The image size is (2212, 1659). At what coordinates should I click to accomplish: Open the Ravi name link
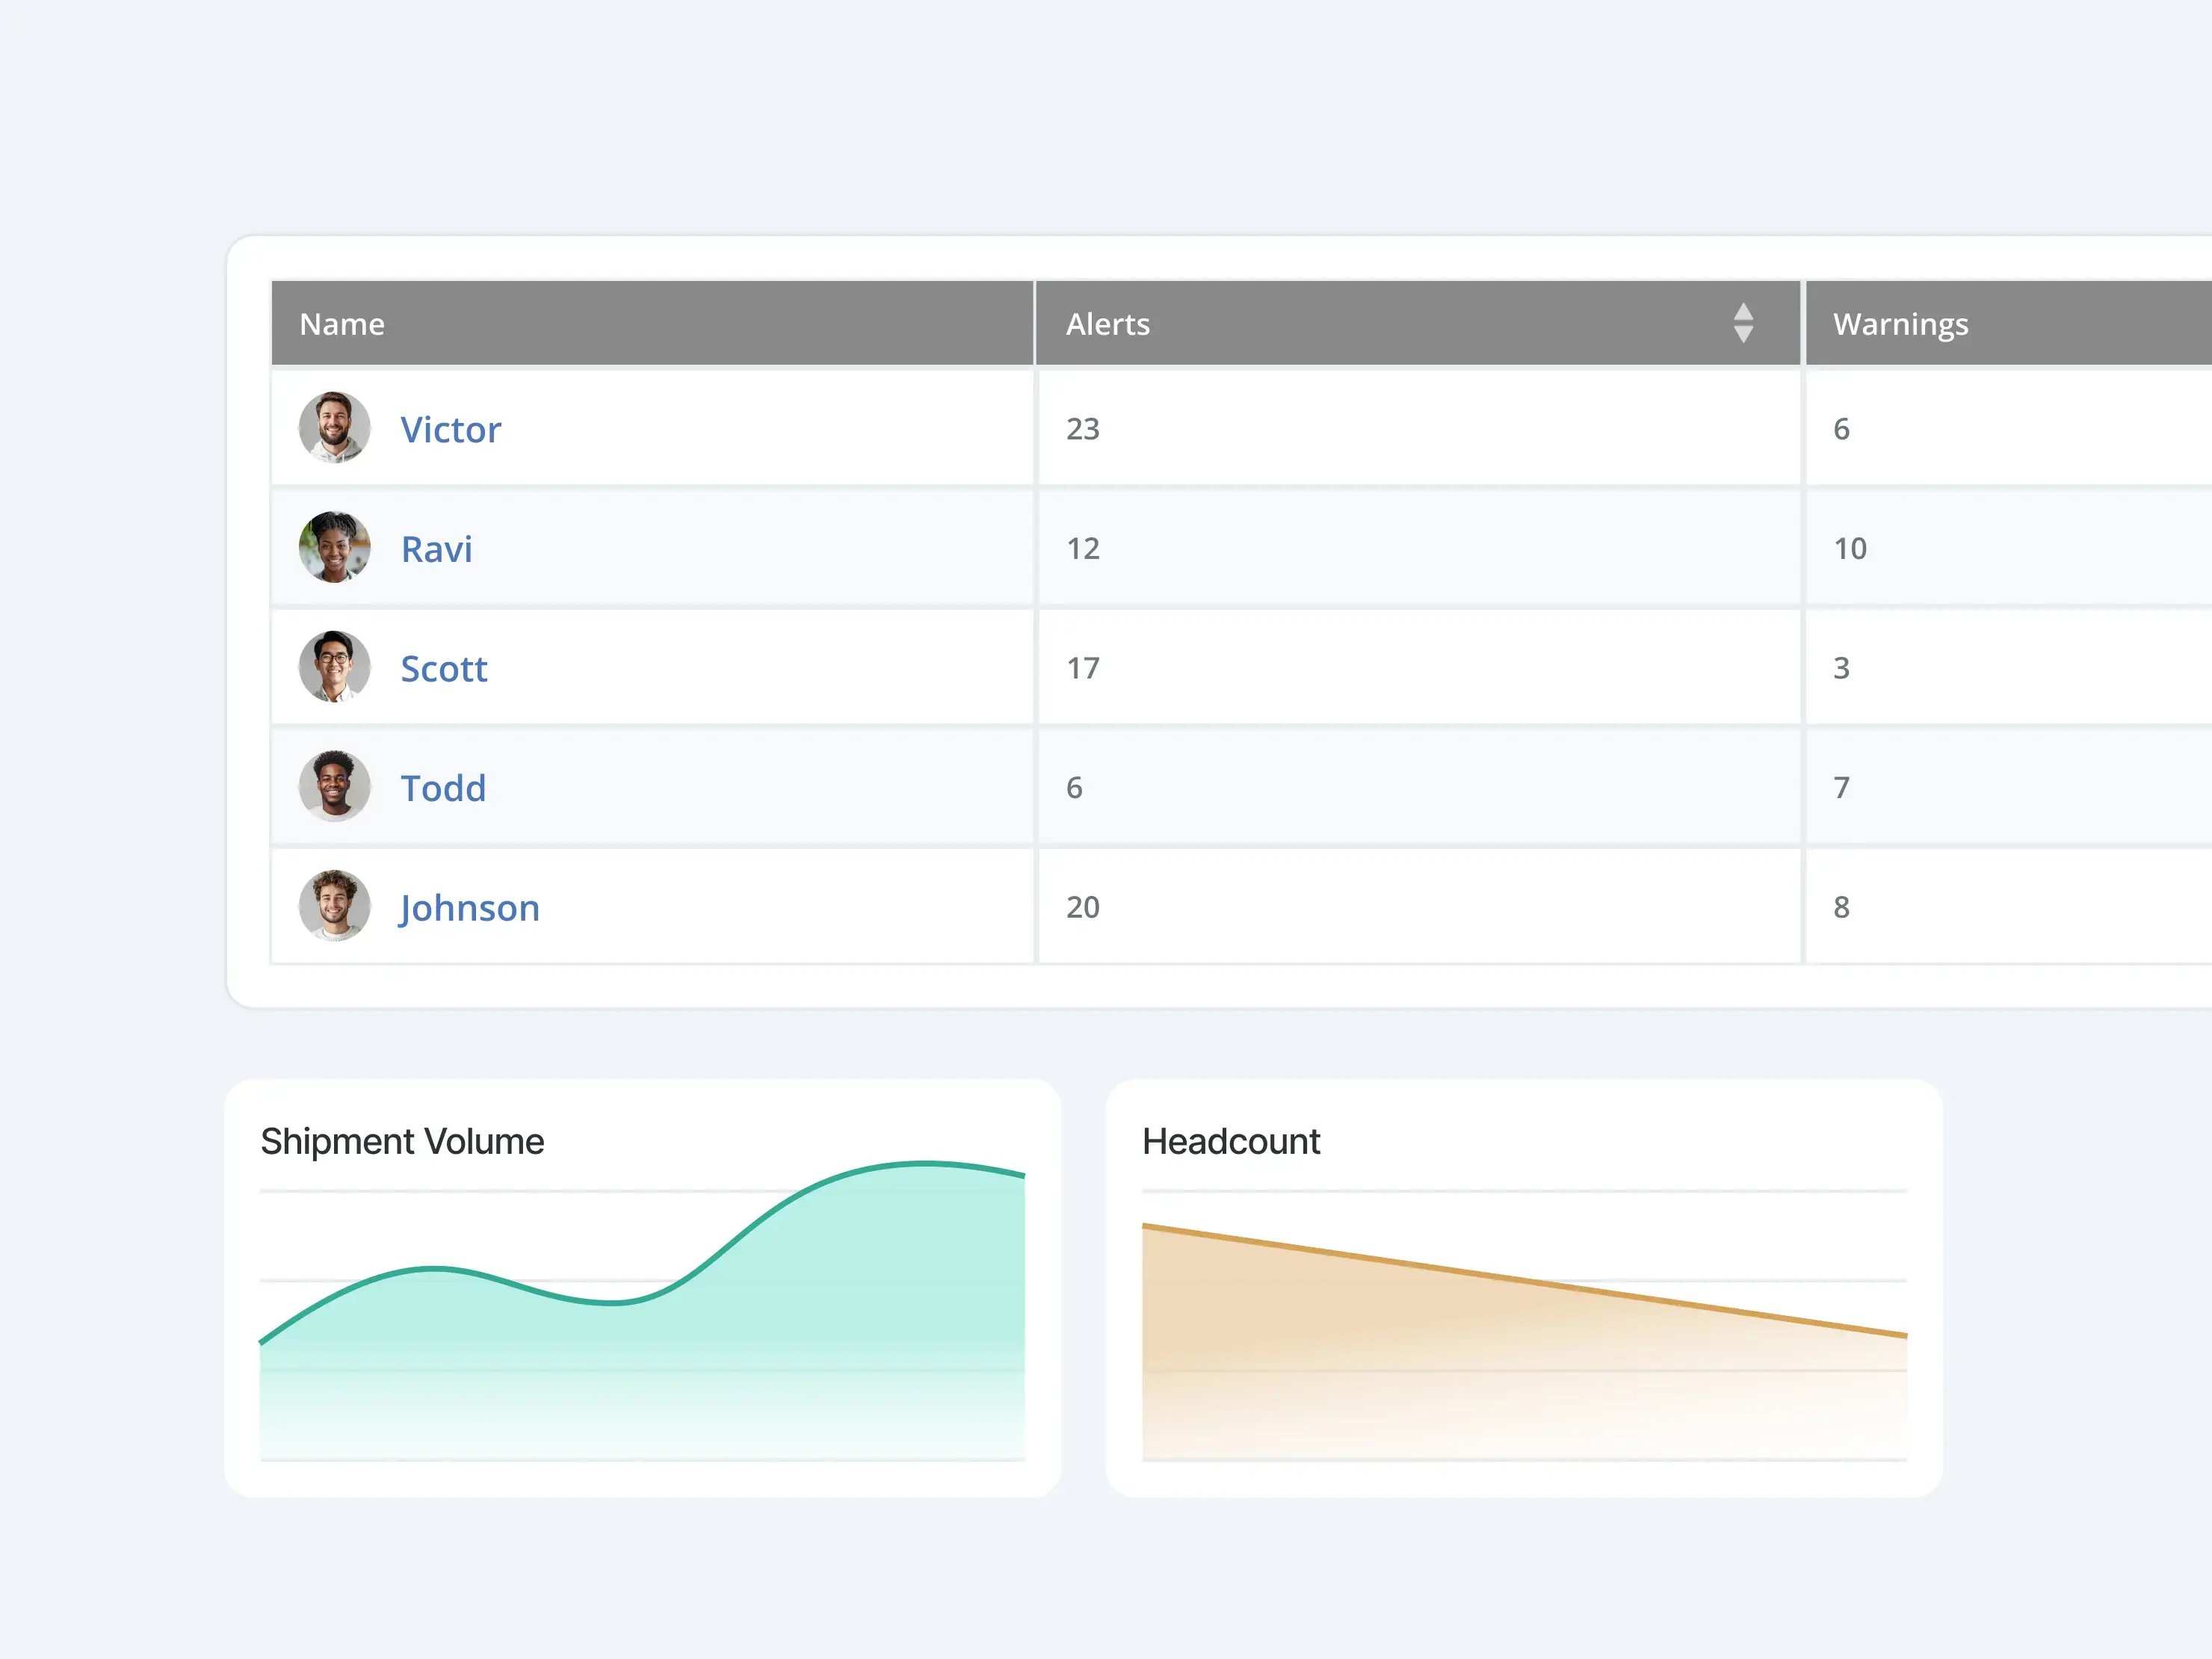coord(436,549)
